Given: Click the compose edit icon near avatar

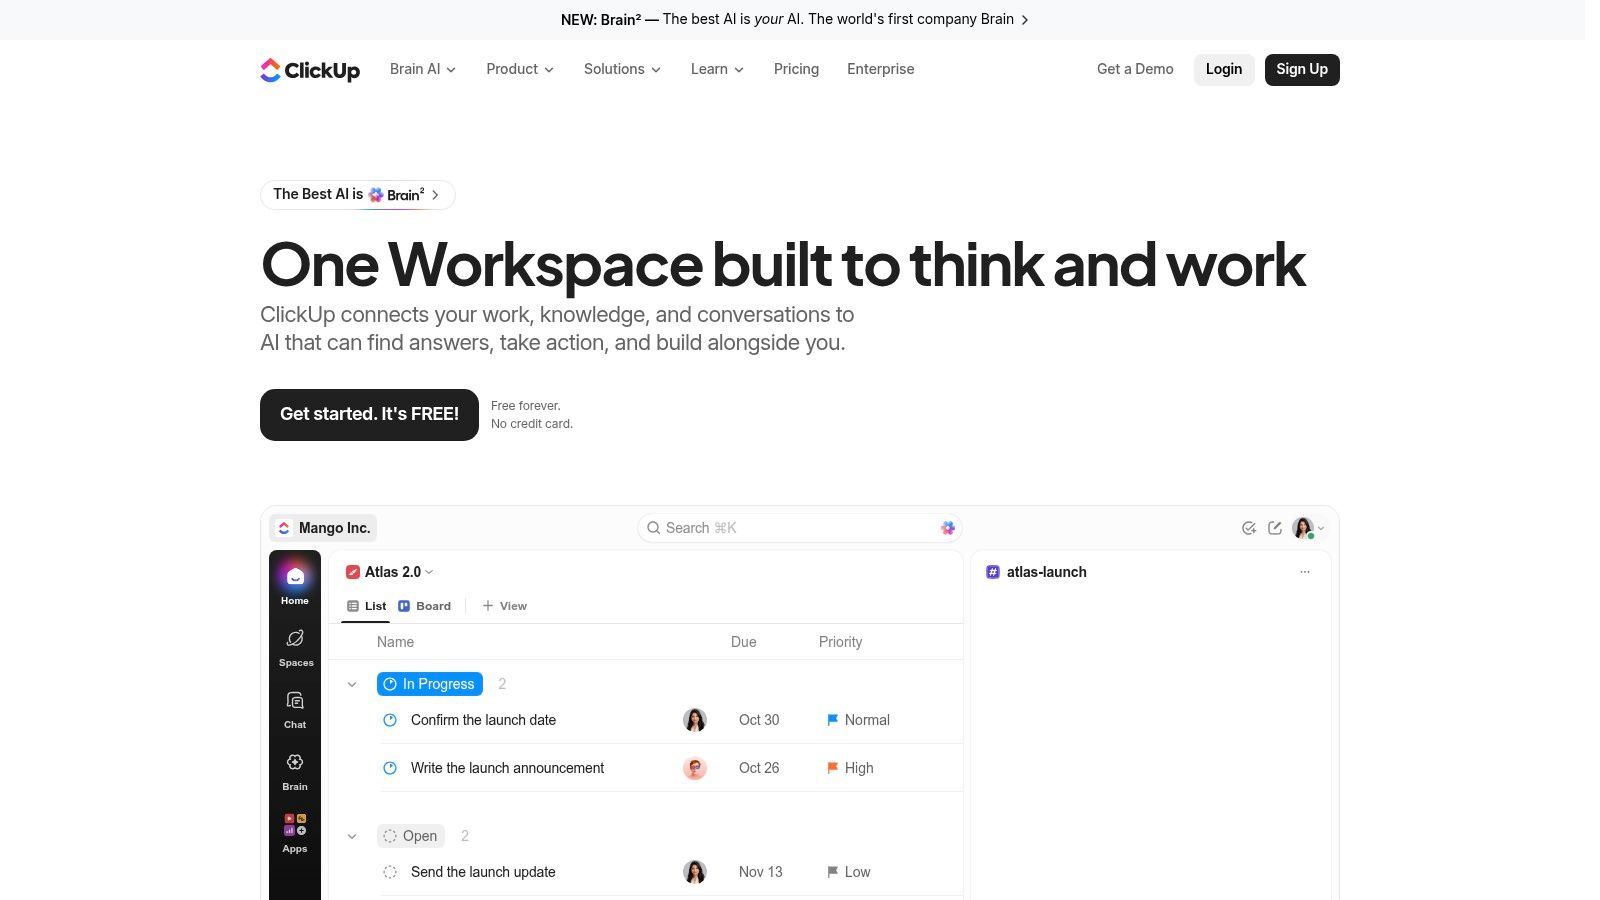Looking at the screenshot, I should tap(1275, 528).
